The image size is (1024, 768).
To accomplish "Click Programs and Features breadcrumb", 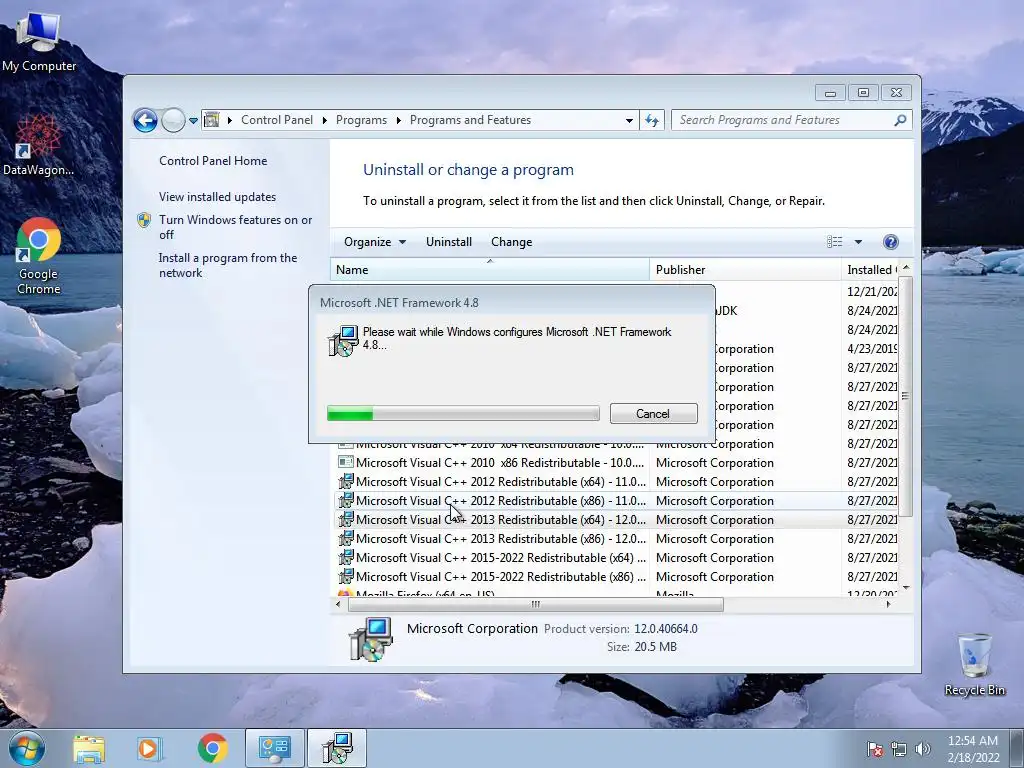I will (470, 120).
